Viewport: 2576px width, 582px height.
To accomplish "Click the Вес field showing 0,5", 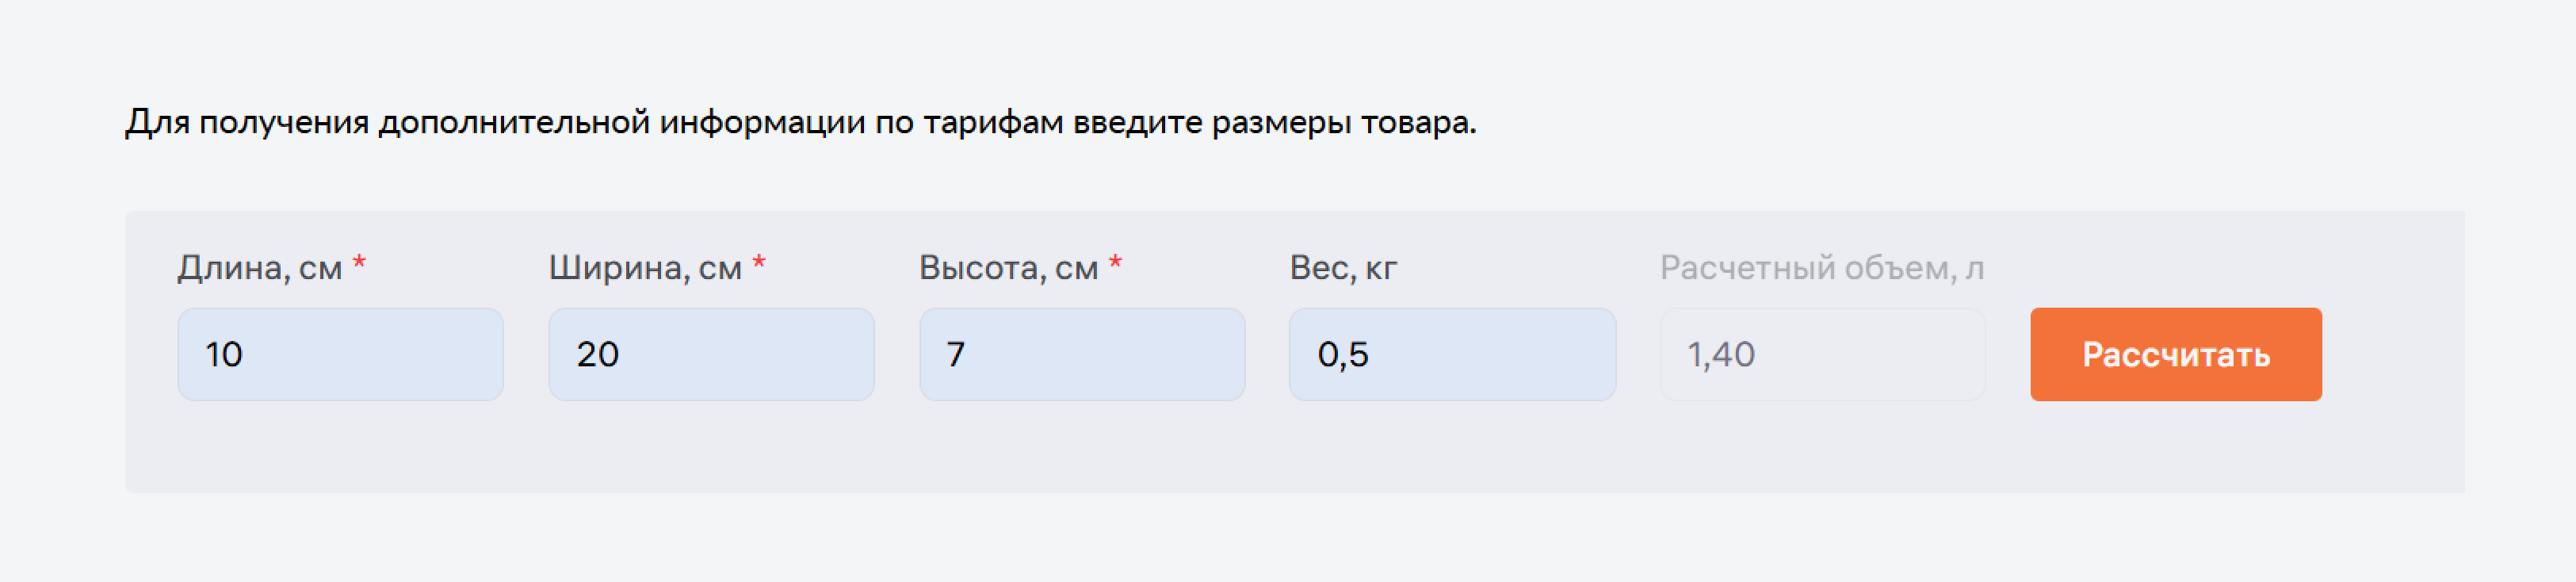I will click(x=1452, y=354).
